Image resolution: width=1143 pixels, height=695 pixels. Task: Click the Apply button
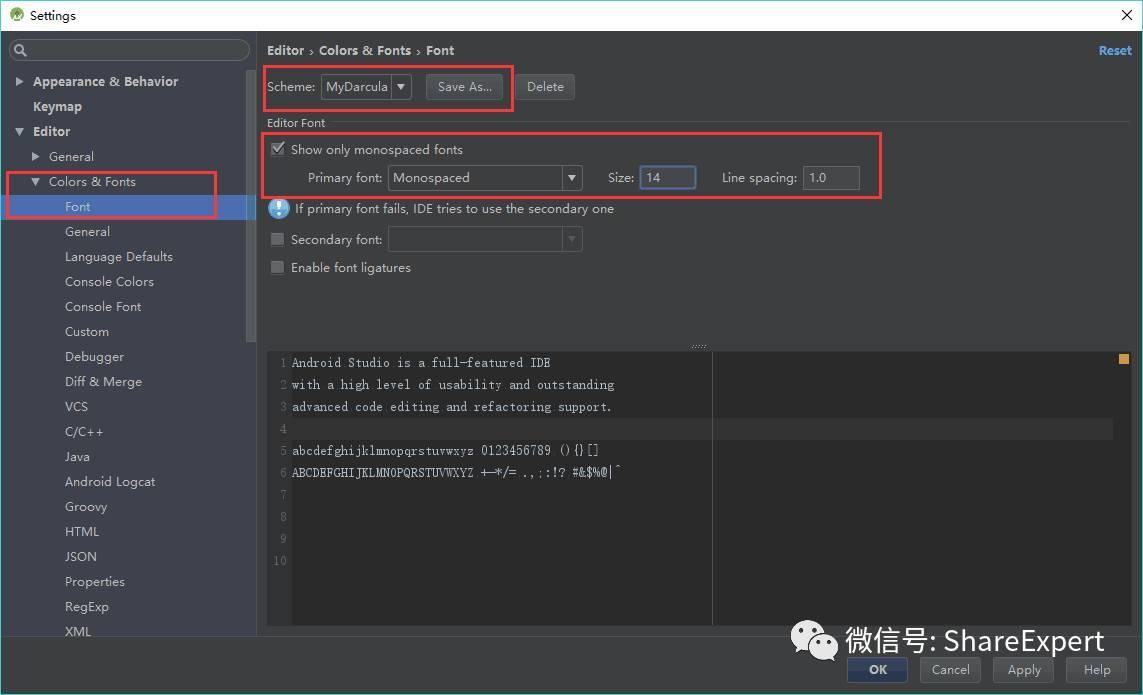1023,669
